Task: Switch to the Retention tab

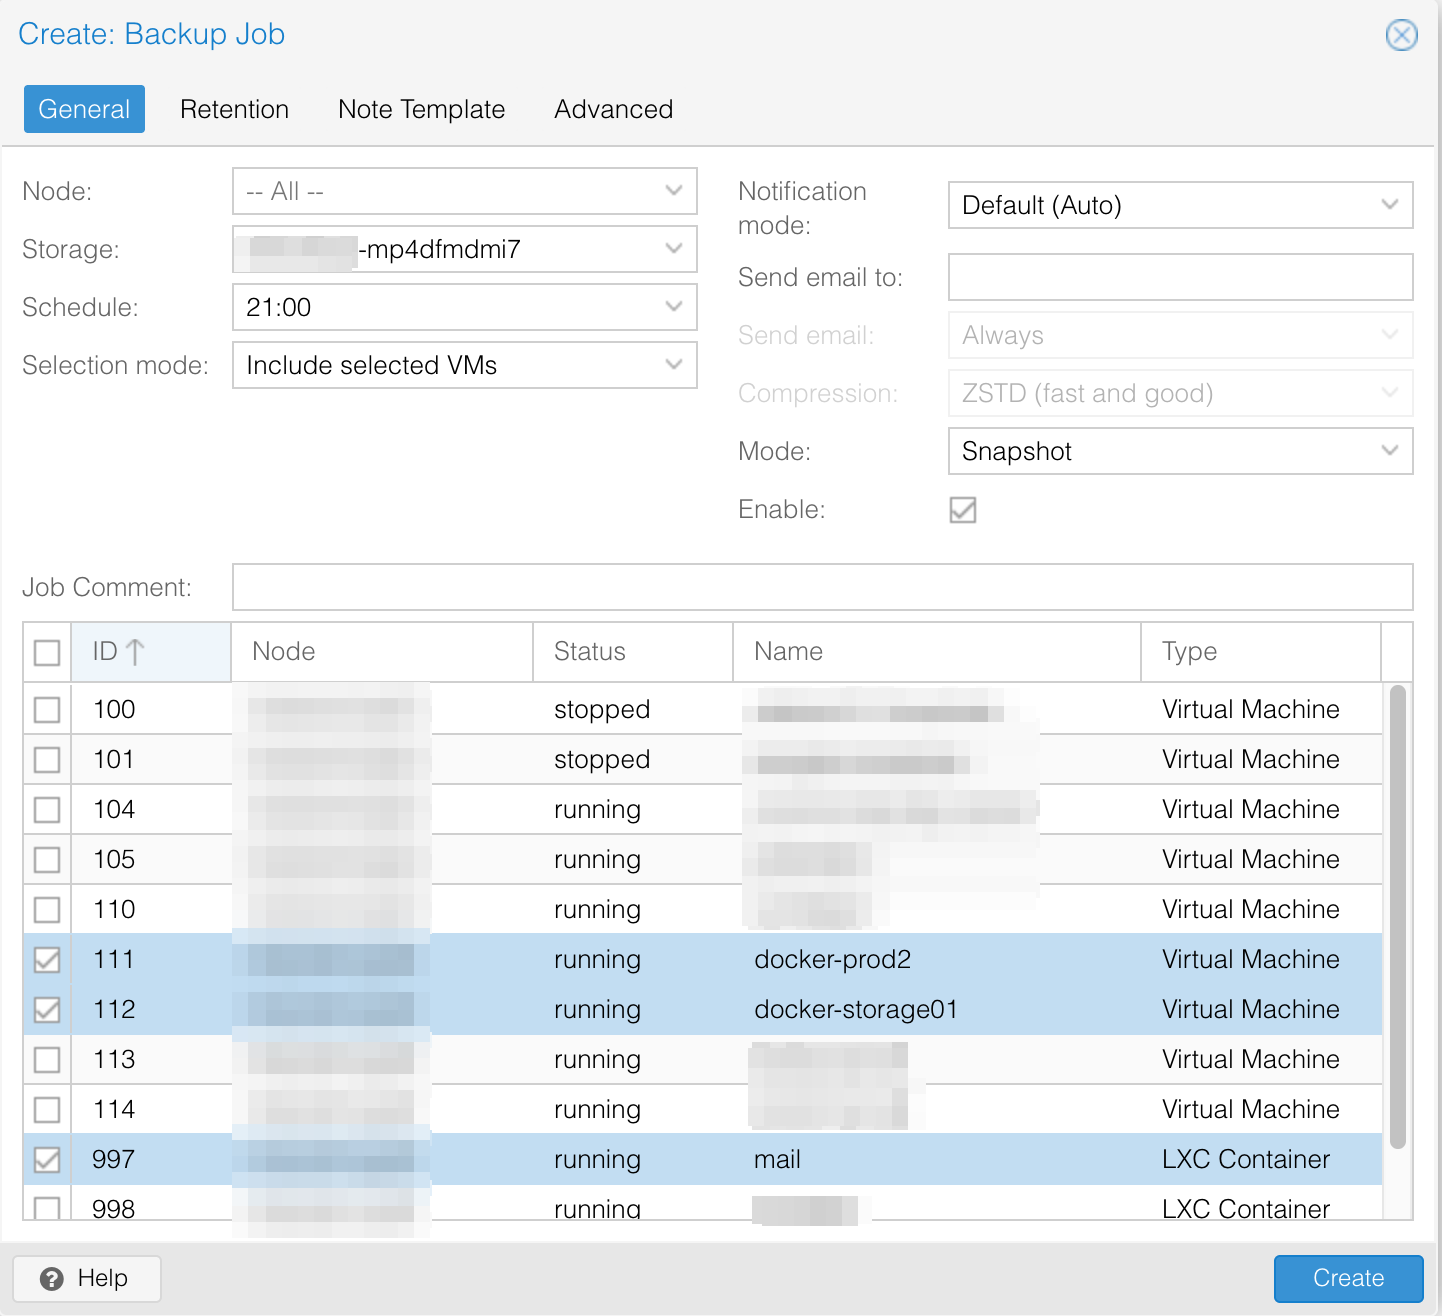Action: [234, 109]
